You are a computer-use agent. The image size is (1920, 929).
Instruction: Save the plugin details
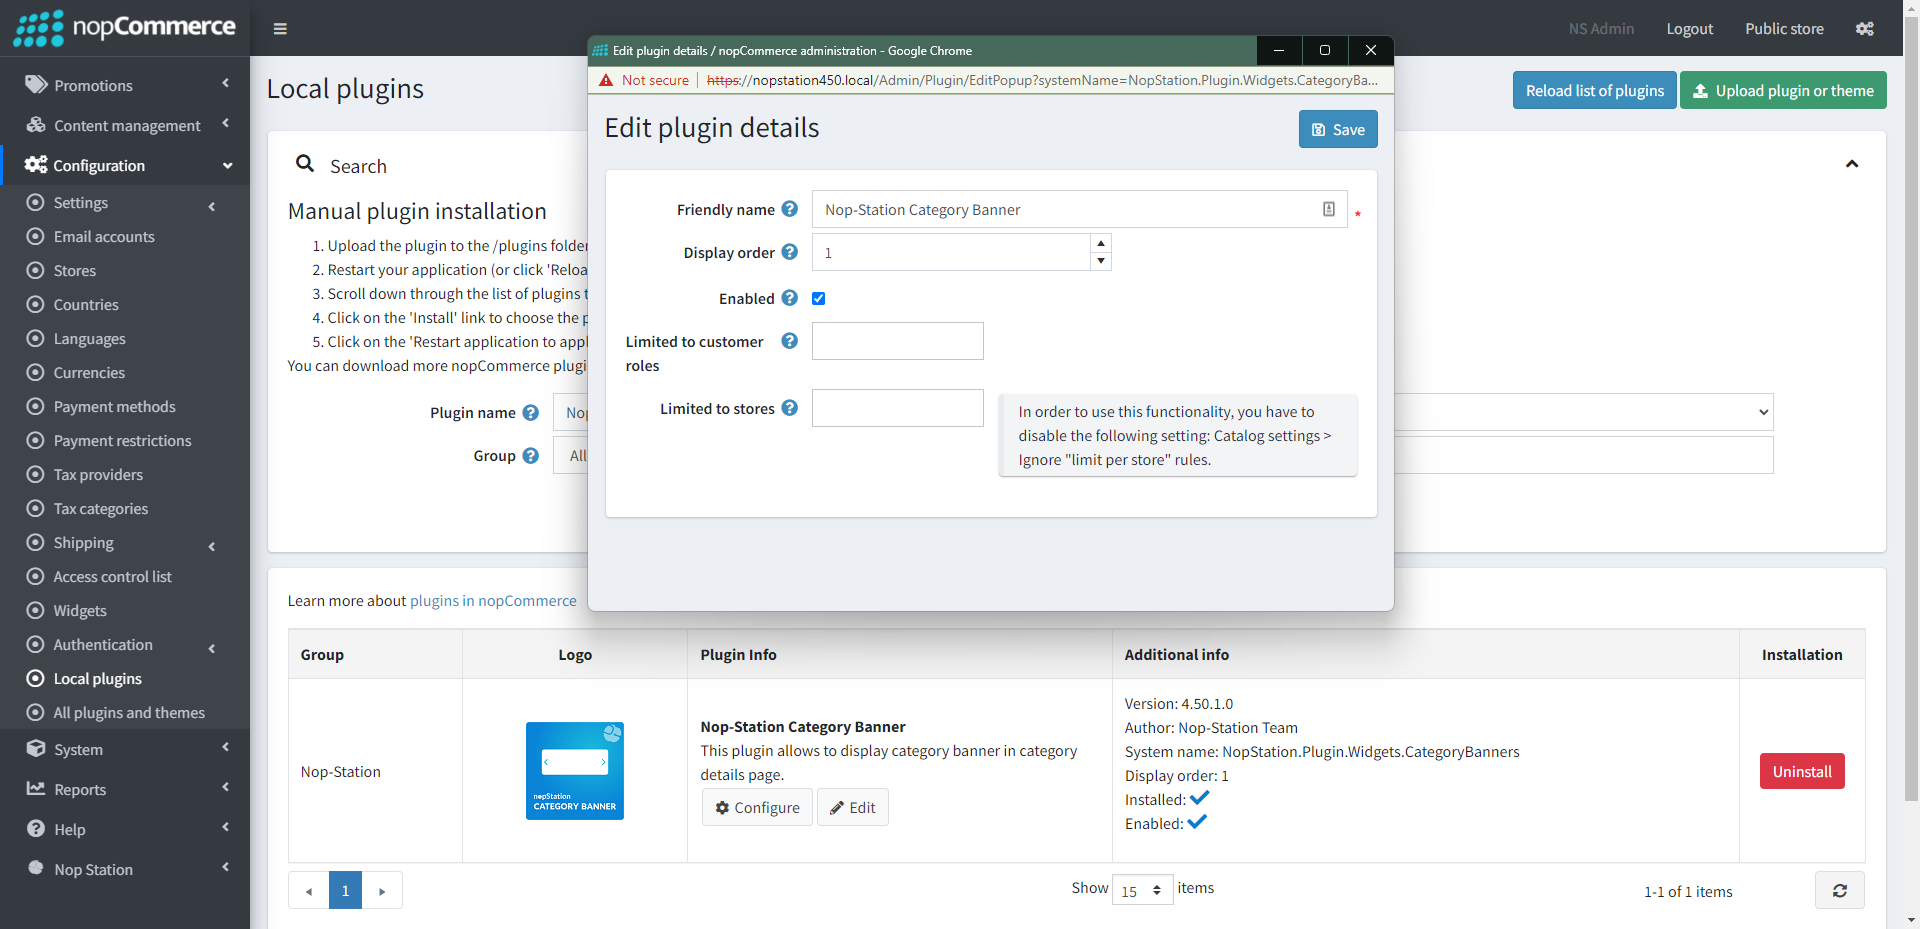click(x=1338, y=129)
